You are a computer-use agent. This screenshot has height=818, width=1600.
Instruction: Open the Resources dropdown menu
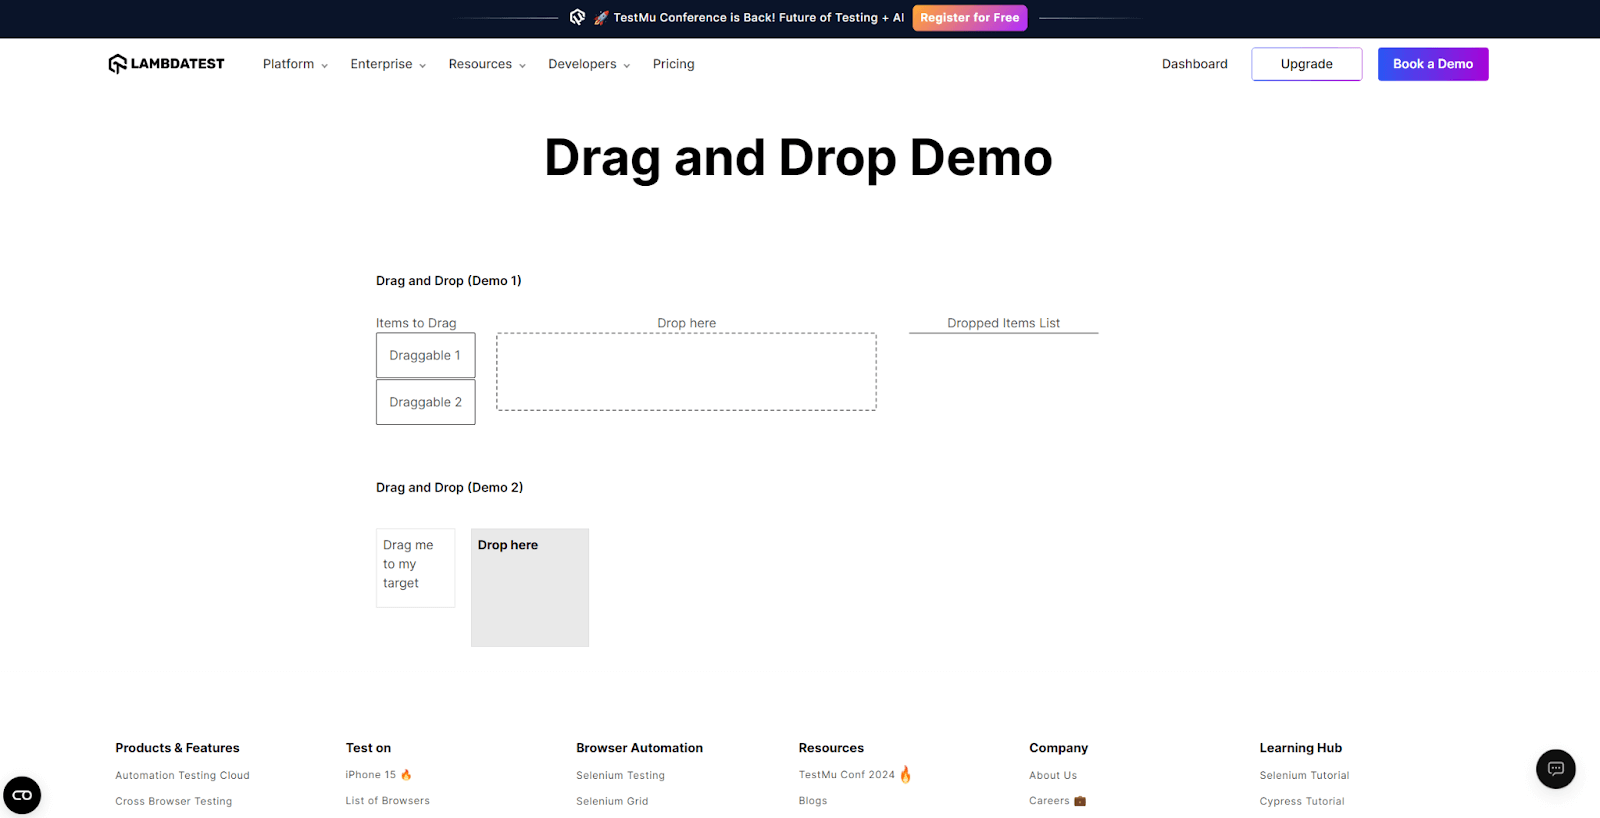(487, 64)
